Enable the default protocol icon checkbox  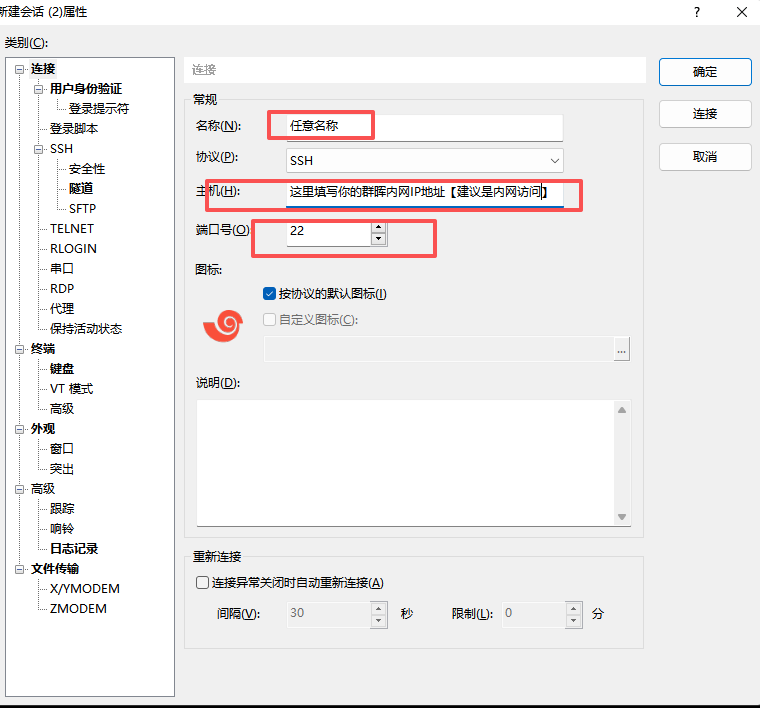pos(269,294)
